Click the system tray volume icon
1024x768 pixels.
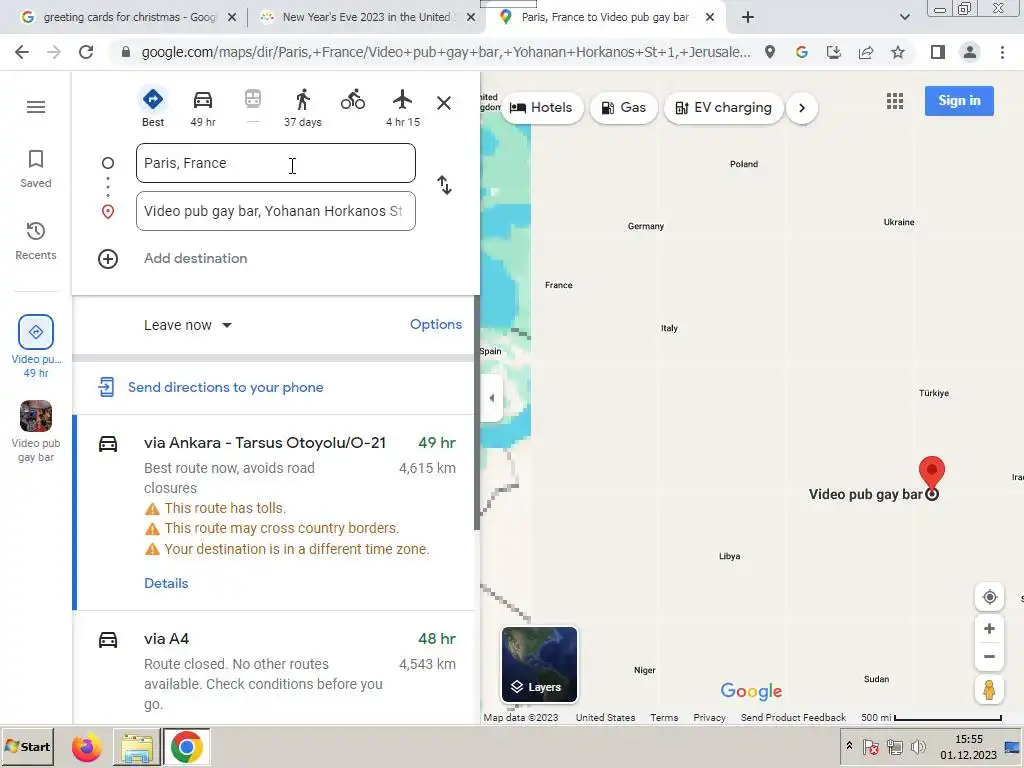tap(918, 747)
